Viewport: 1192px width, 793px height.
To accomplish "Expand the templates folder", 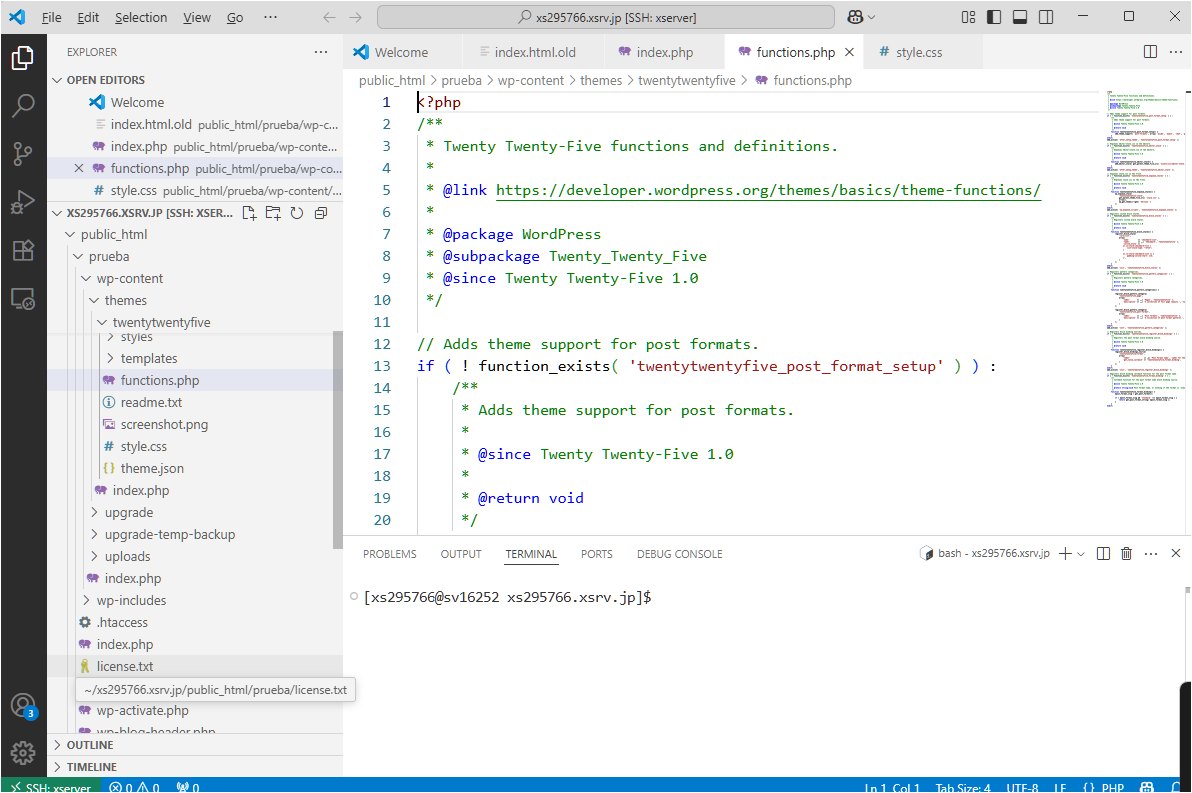I will (150, 357).
